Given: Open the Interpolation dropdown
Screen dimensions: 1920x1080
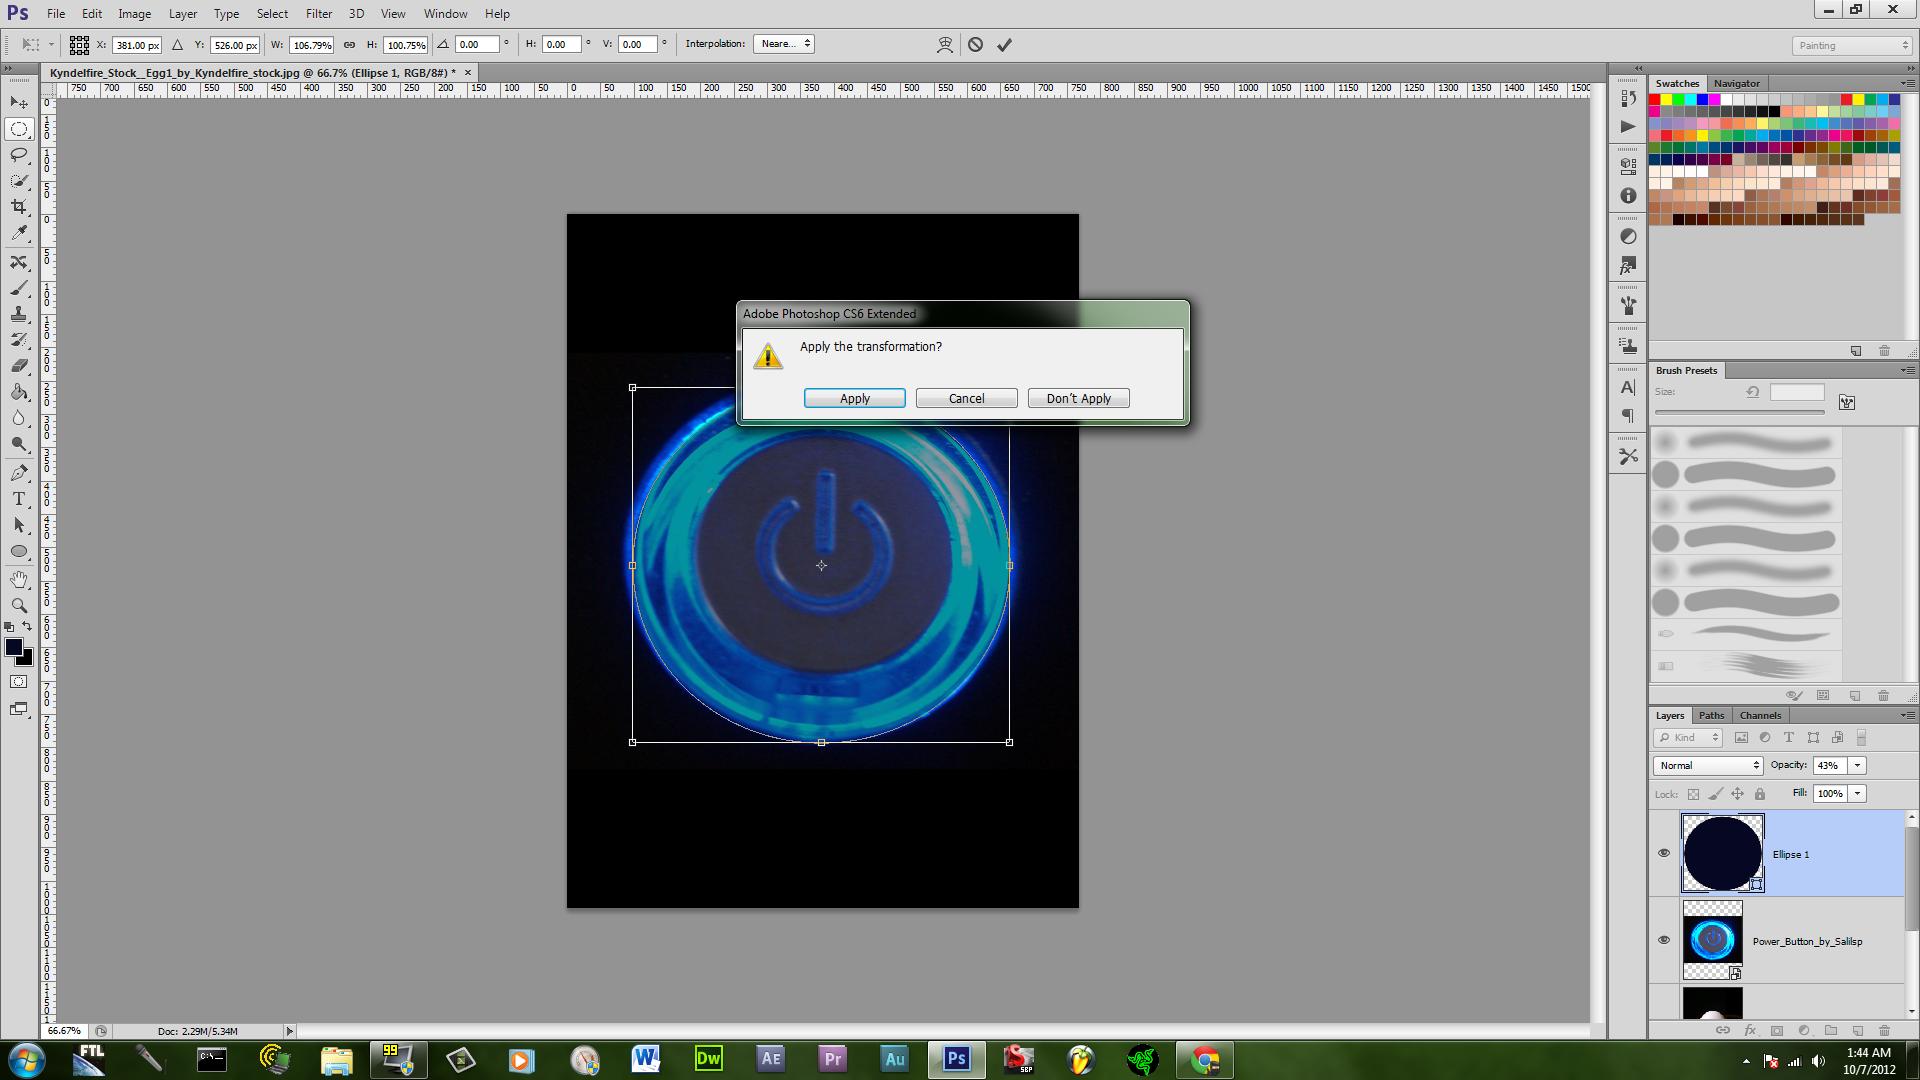Looking at the screenshot, I should click(785, 44).
